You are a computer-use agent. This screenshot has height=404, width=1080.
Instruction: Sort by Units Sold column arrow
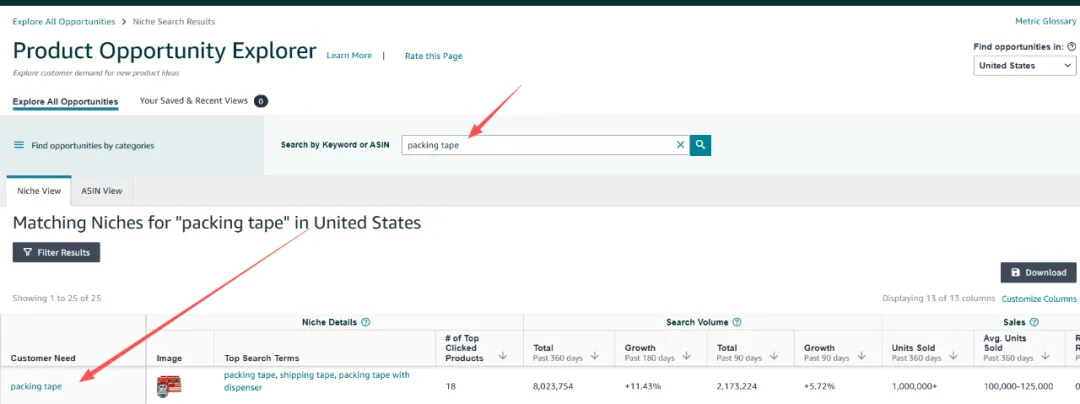[x=952, y=354]
